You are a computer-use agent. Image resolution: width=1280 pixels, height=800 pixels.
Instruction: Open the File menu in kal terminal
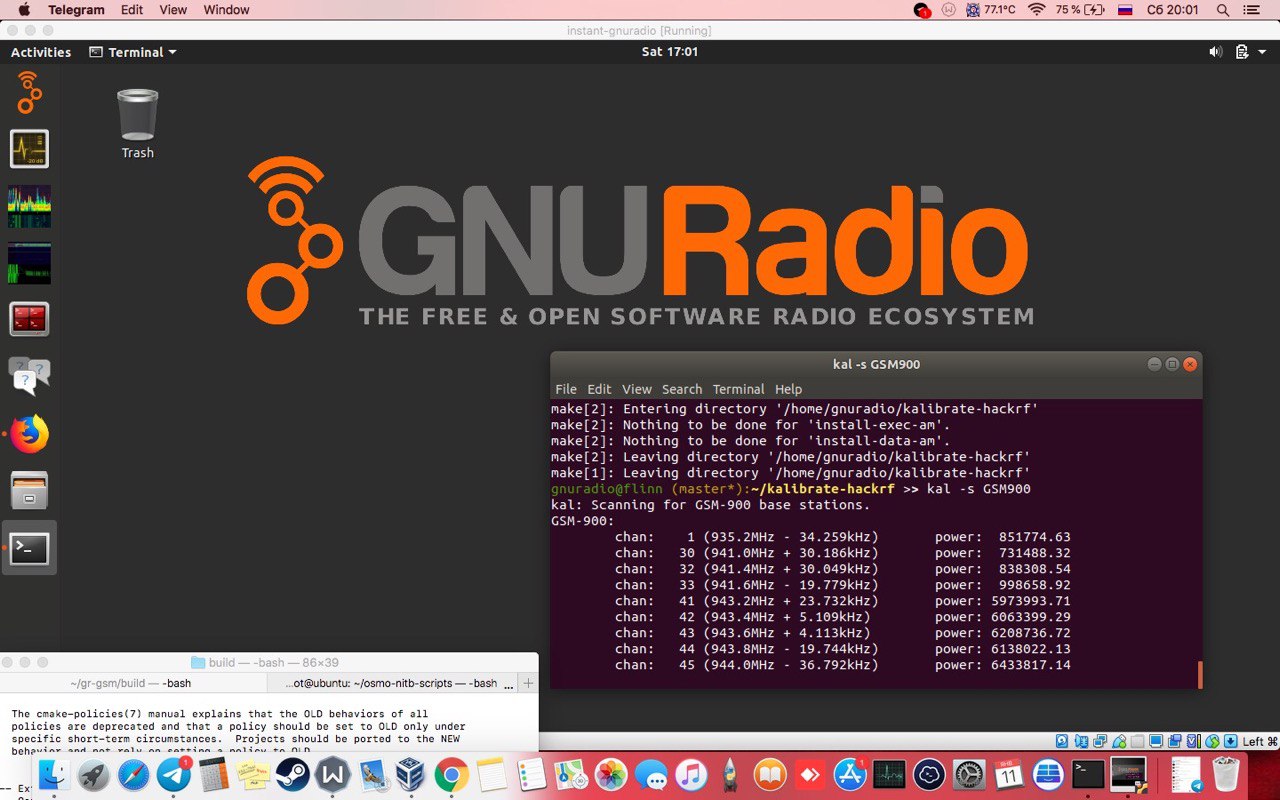pos(566,389)
